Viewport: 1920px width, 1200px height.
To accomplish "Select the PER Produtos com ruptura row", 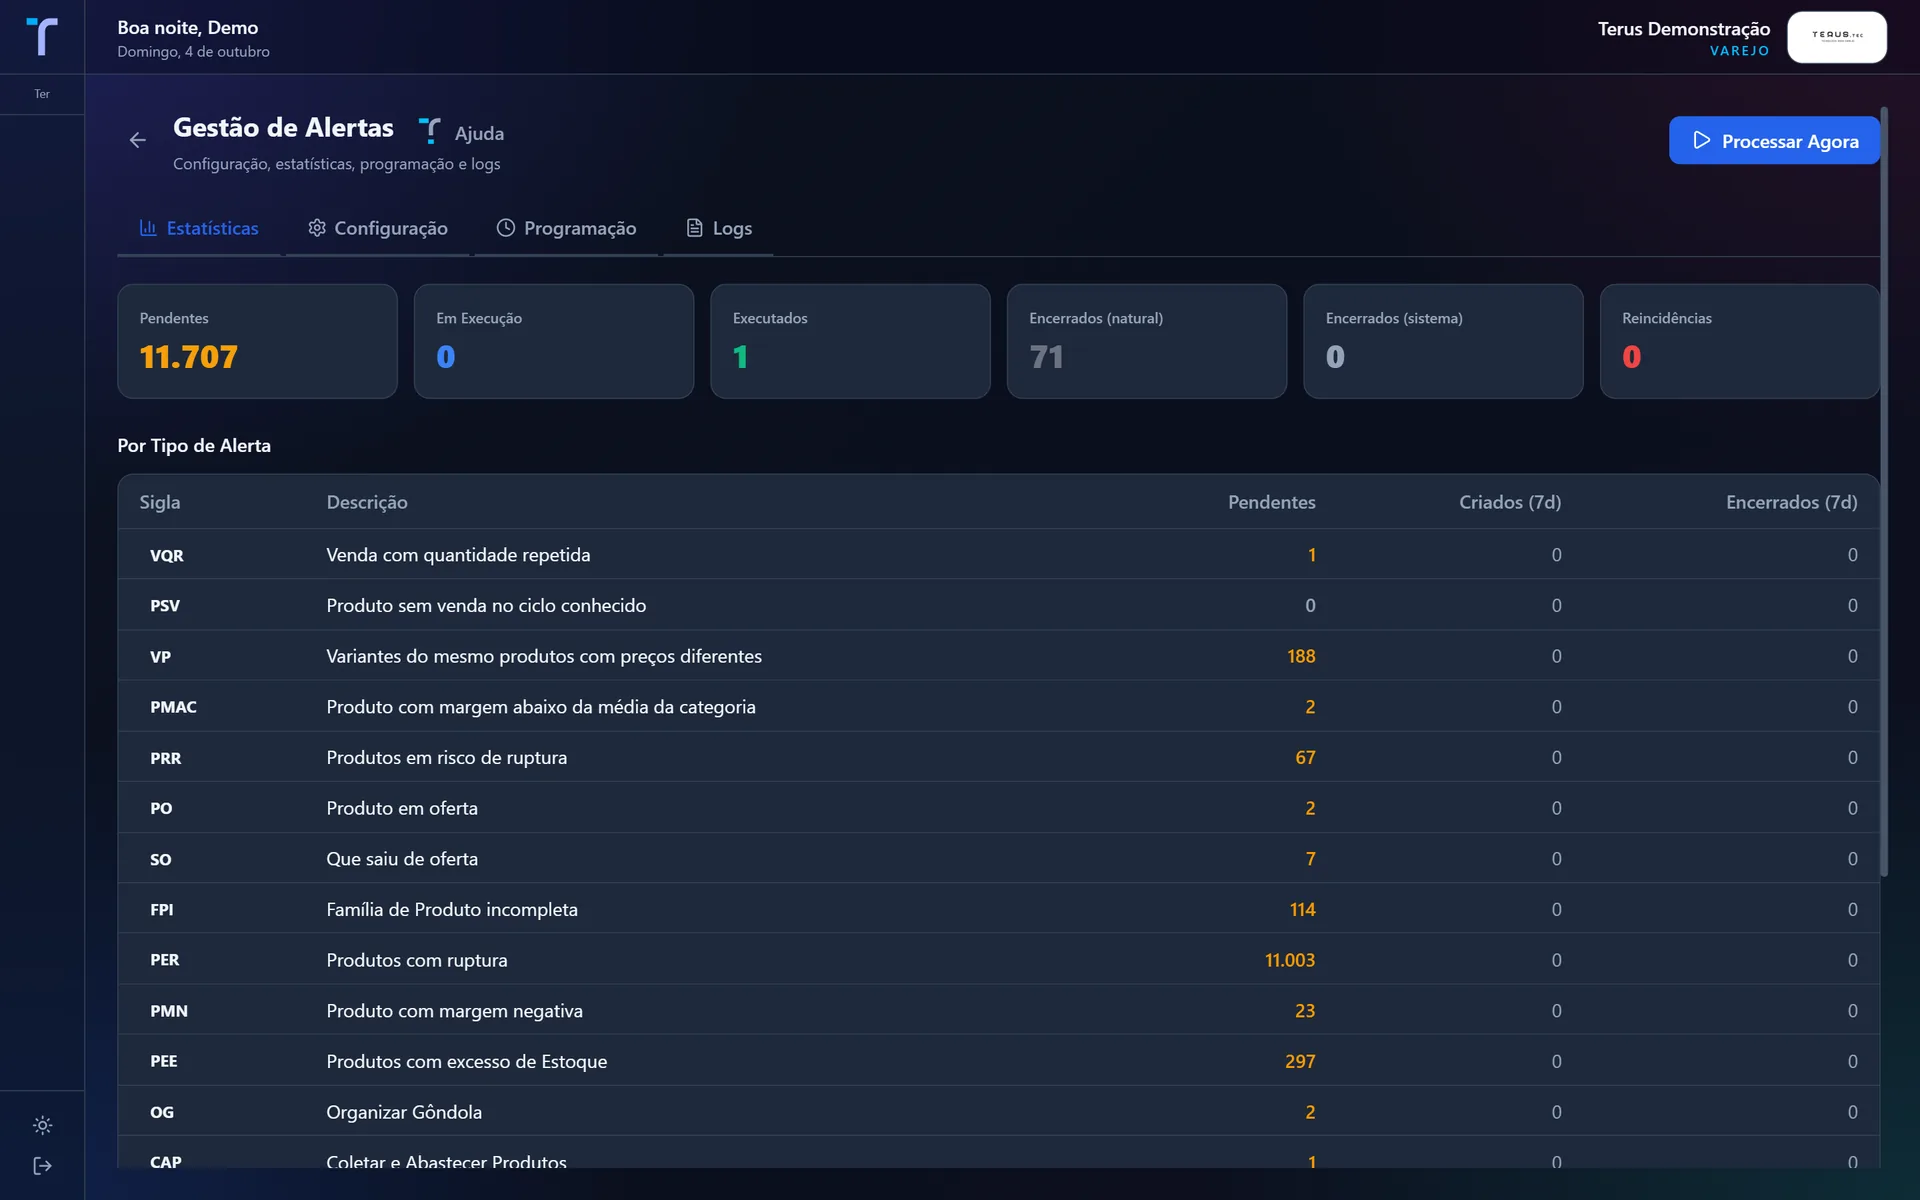I will coord(998,960).
